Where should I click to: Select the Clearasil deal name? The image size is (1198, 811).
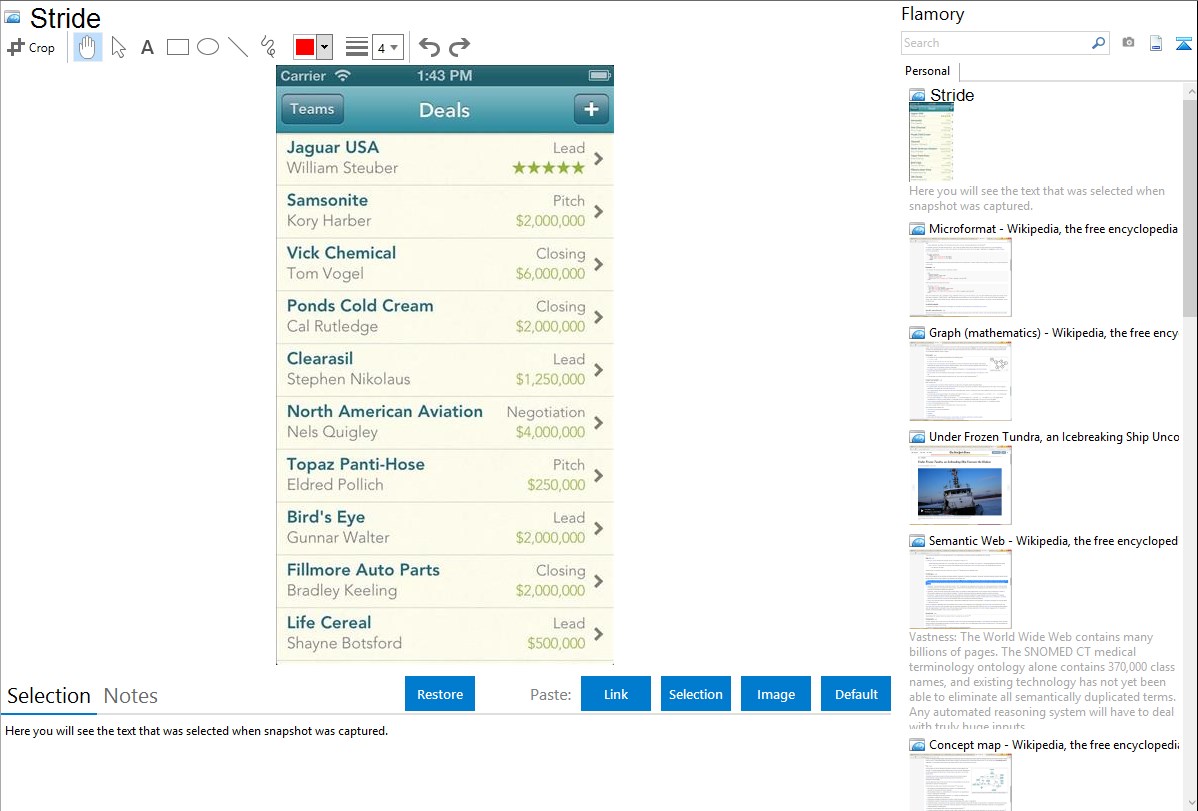pos(319,358)
